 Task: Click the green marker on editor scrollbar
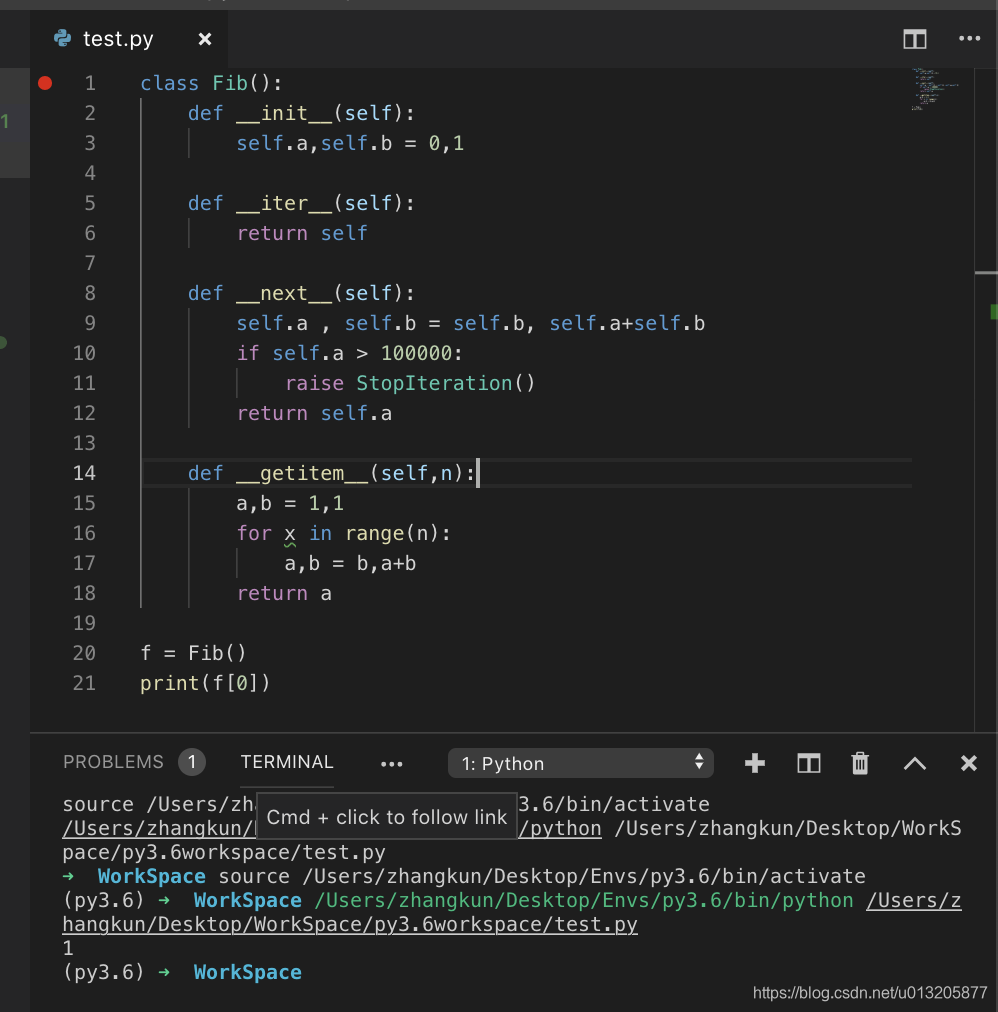click(993, 312)
